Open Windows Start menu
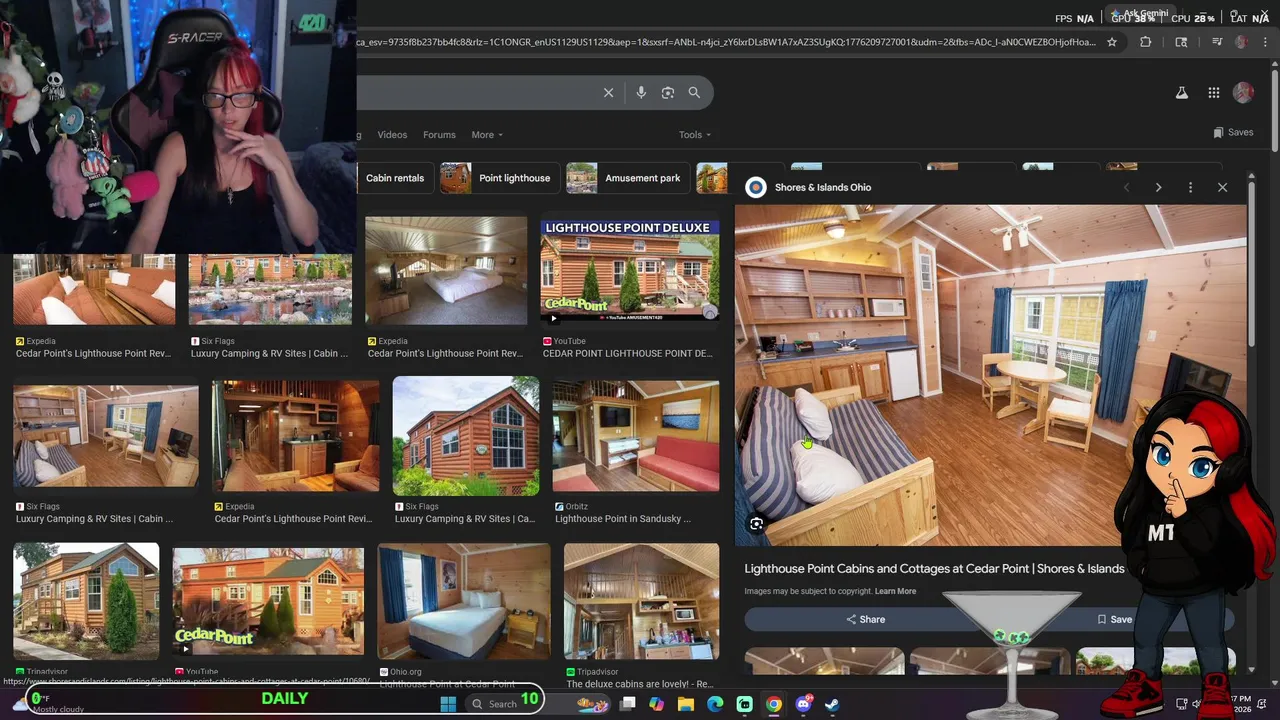1280x720 pixels. coord(448,704)
